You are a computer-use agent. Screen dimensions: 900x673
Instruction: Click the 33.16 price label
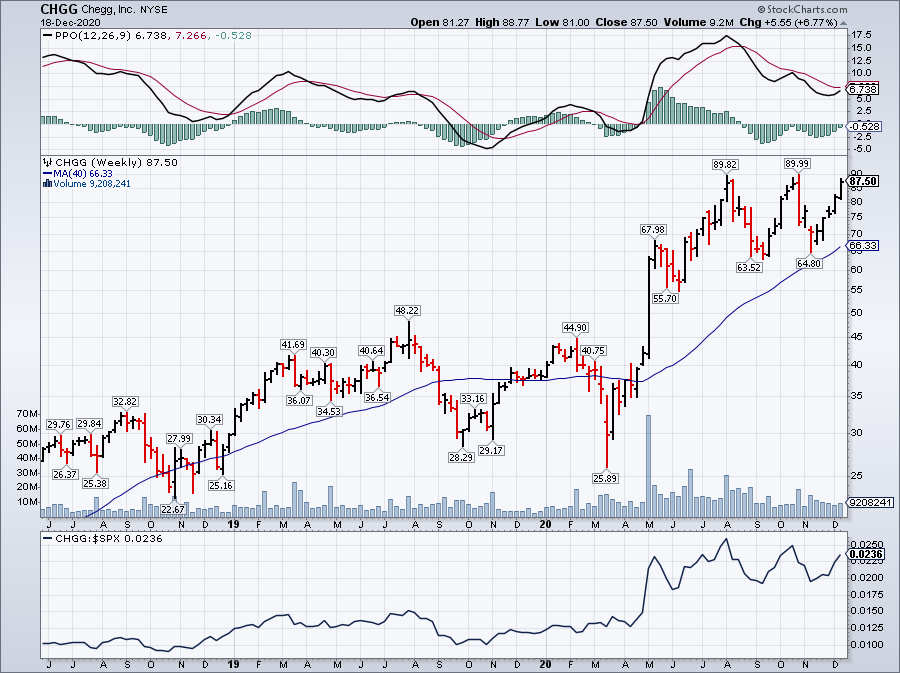(x=473, y=399)
